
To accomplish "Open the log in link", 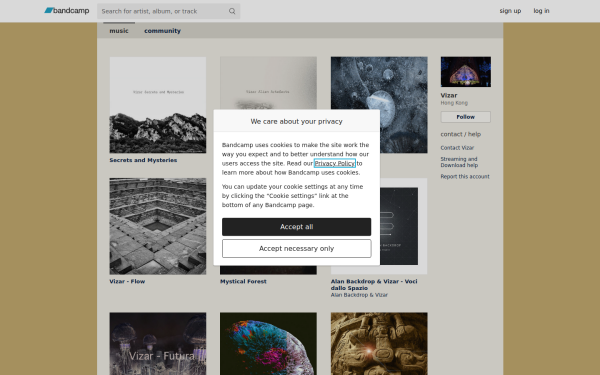I will click(541, 11).
